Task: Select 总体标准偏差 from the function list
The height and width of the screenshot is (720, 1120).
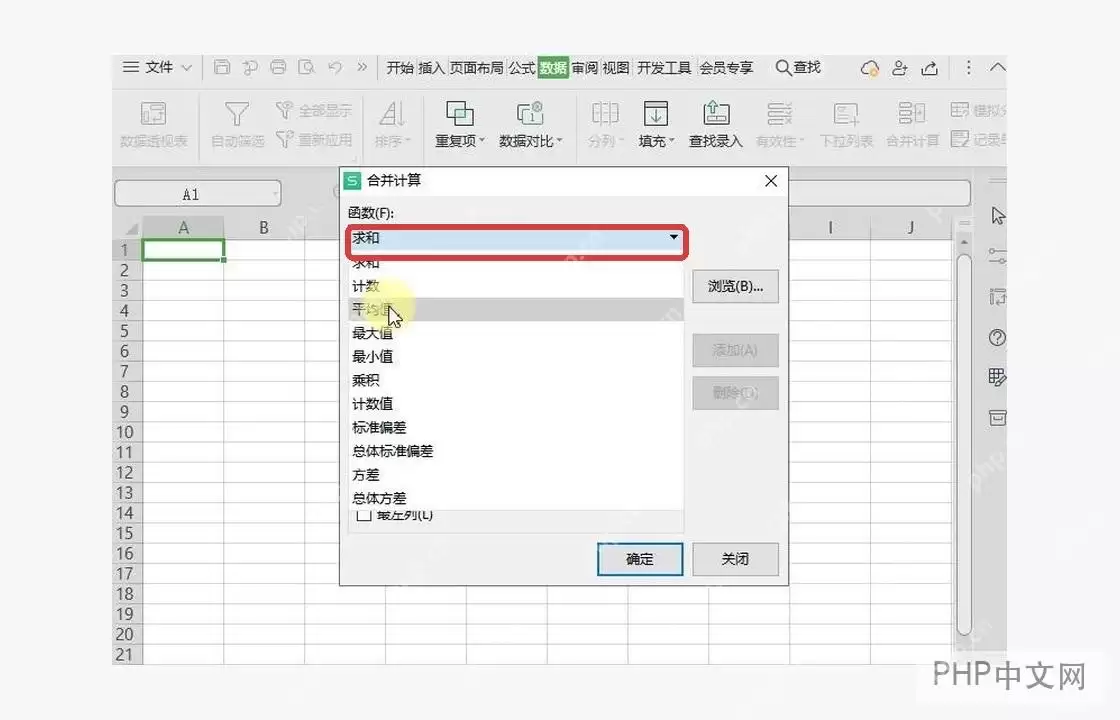Action: [x=516, y=451]
